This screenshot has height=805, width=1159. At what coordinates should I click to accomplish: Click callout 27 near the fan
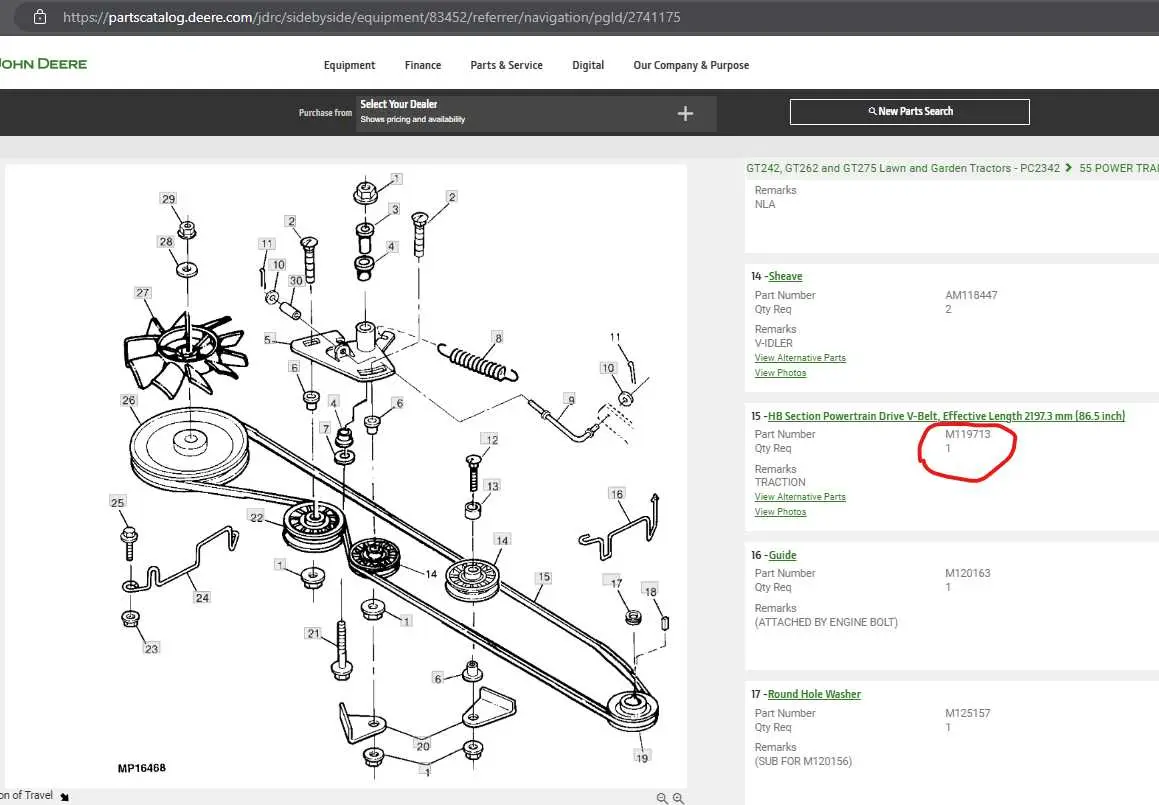[143, 293]
